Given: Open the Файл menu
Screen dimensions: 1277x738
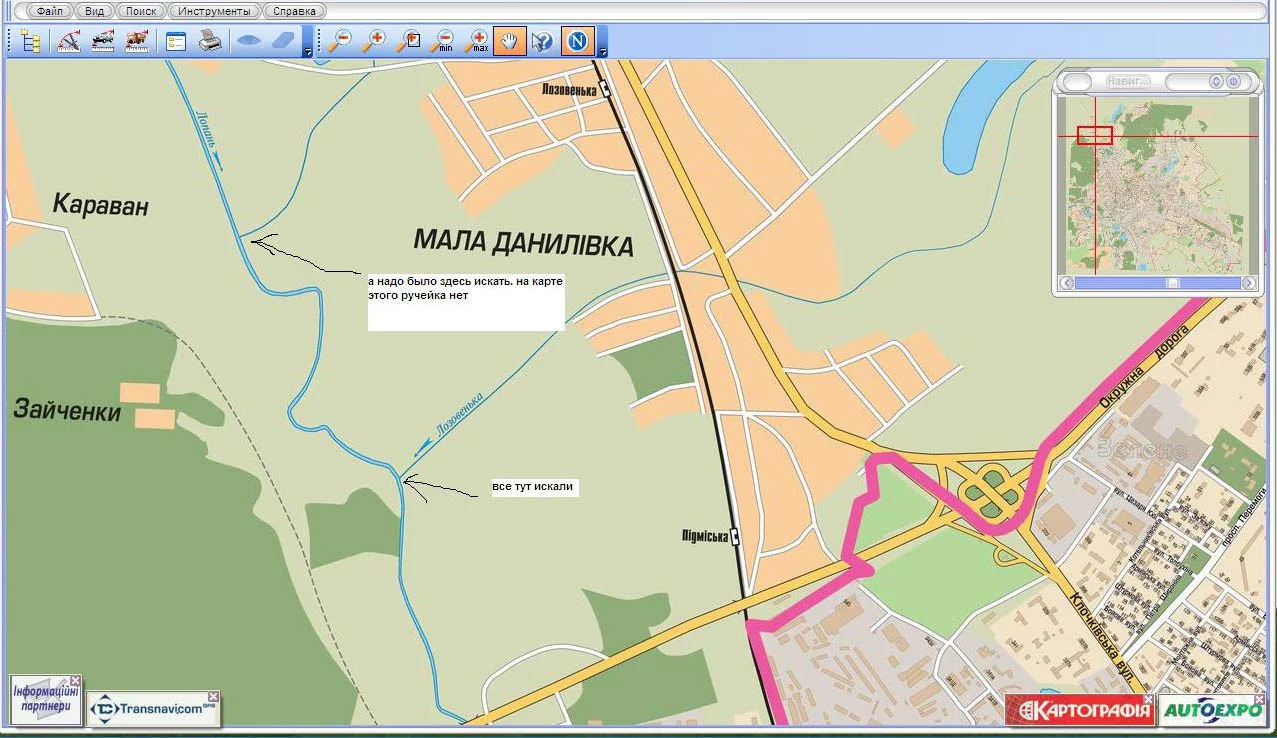Looking at the screenshot, I should pyautogui.click(x=50, y=11).
